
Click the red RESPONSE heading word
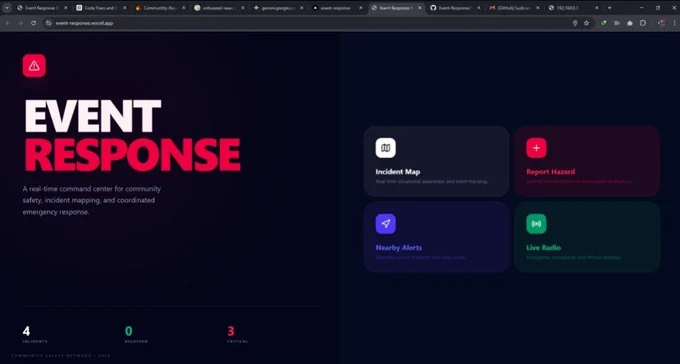pyautogui.click(x=132, y=155)
